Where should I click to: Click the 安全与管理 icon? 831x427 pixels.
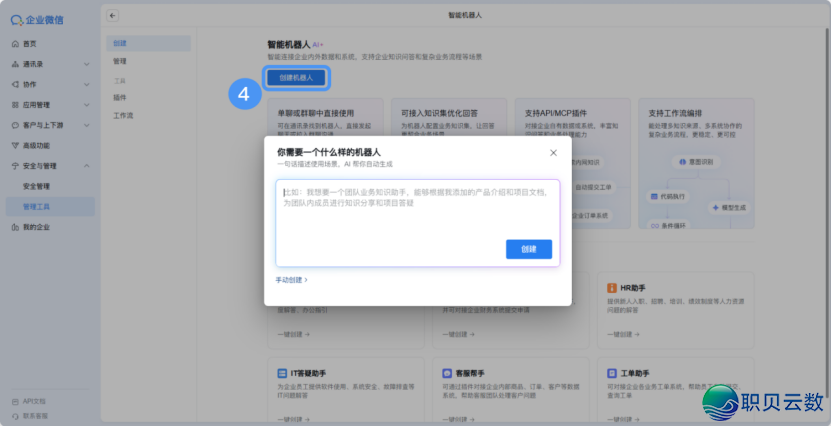[15, 166]
